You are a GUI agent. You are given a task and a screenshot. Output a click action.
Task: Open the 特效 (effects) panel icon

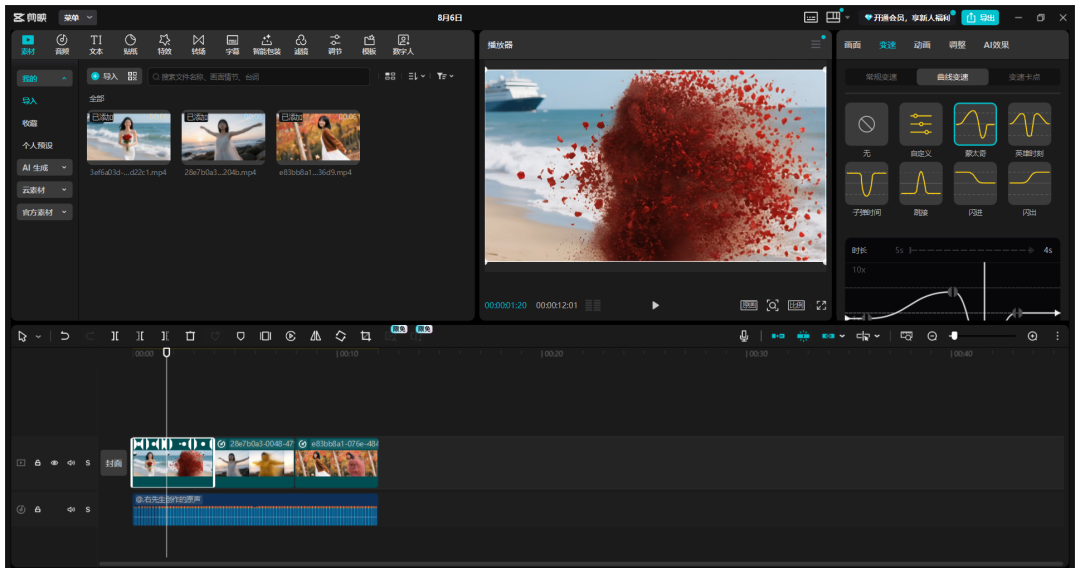pyautogui.click(x=164, y=44)
